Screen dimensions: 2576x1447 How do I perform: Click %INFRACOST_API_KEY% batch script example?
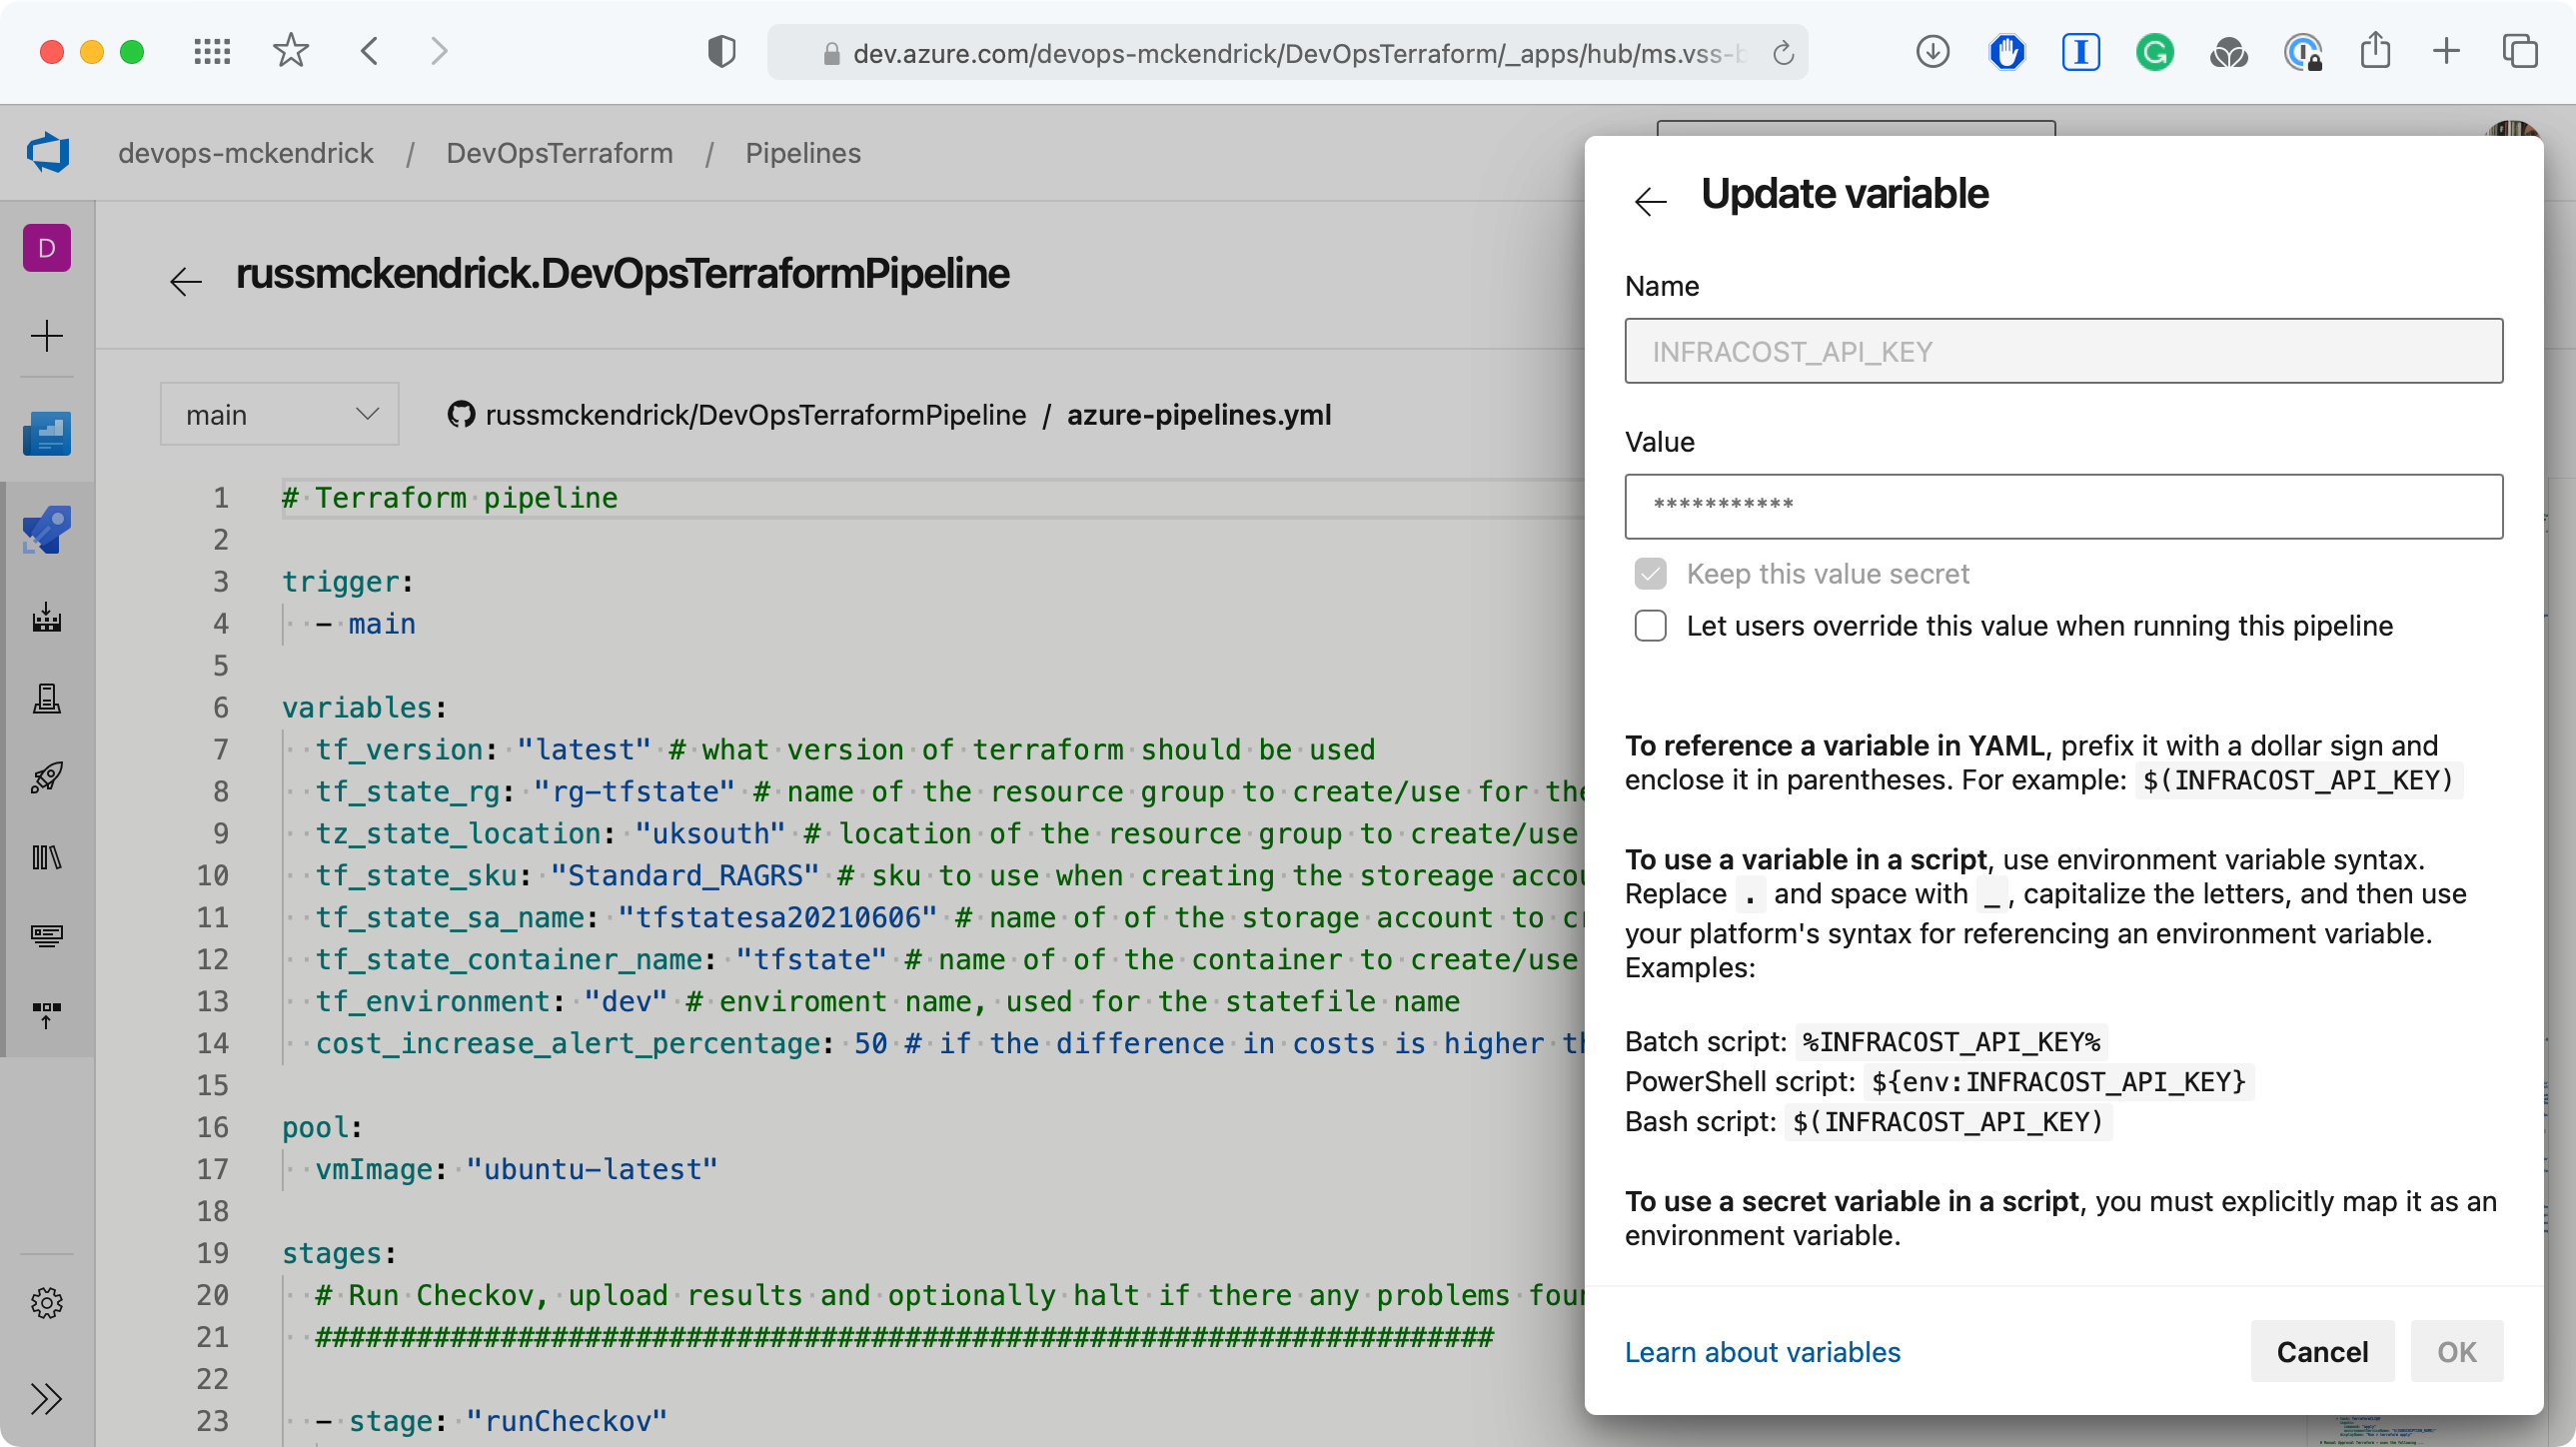1951,1042
